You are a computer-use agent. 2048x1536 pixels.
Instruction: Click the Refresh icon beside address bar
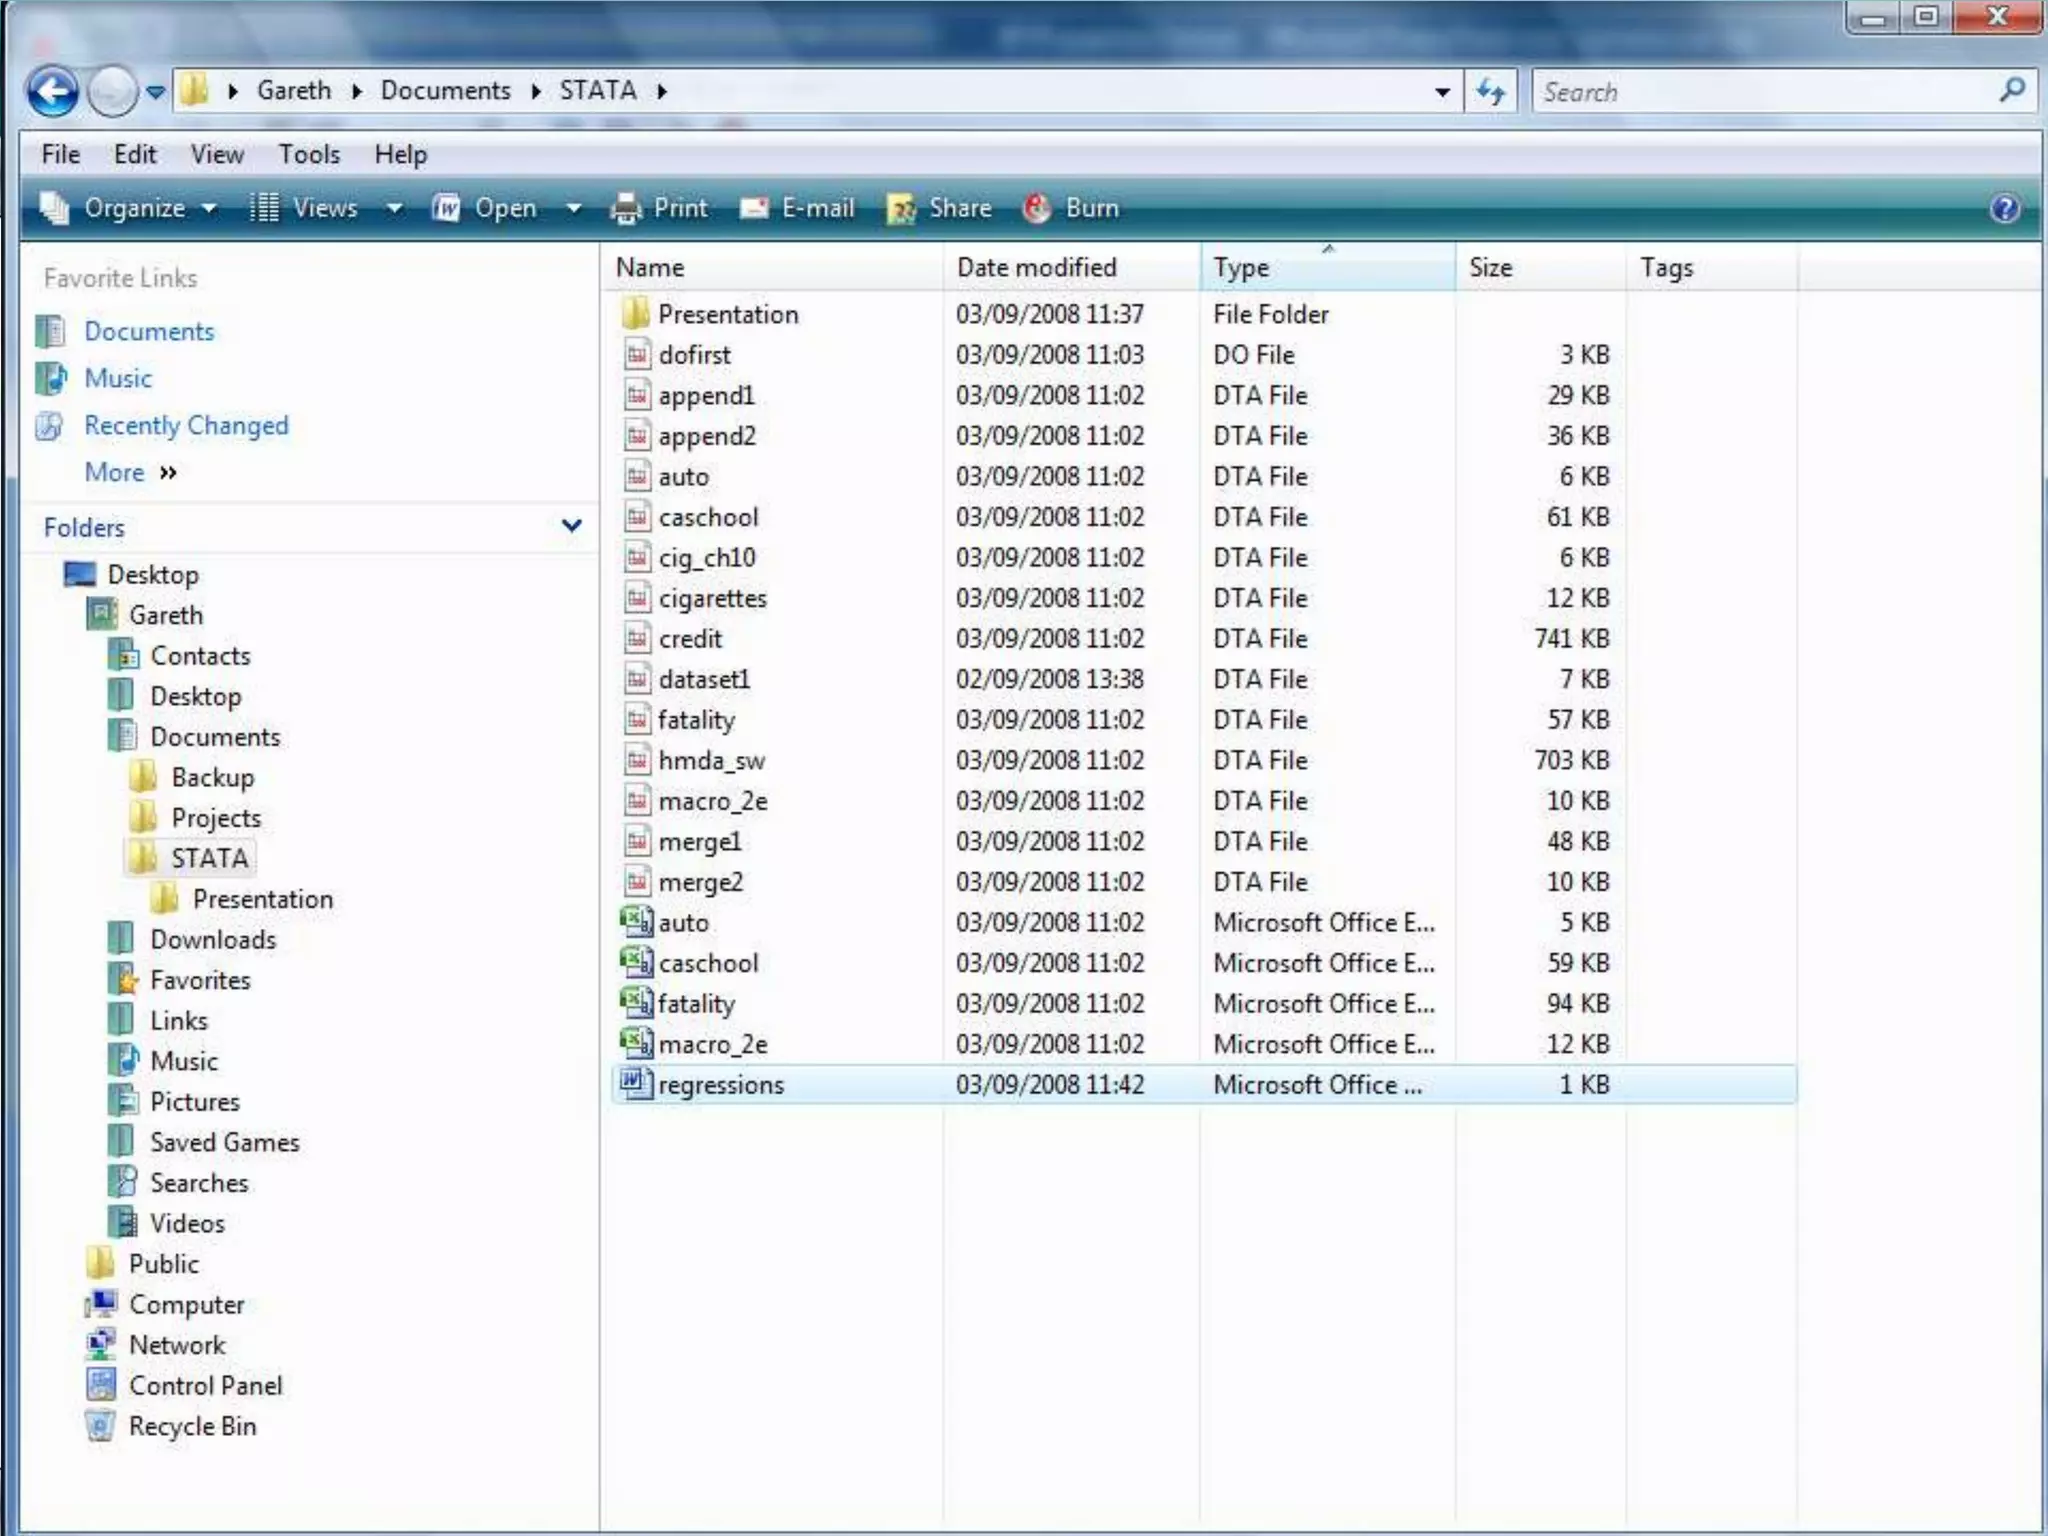point(1490,92)
